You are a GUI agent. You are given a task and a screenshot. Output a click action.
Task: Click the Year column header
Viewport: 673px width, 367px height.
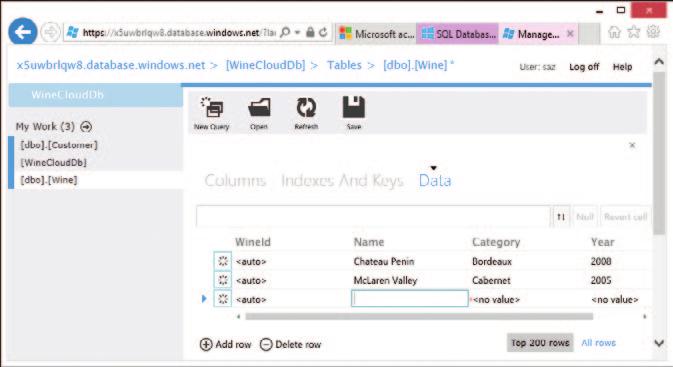(x=602, y=242)
